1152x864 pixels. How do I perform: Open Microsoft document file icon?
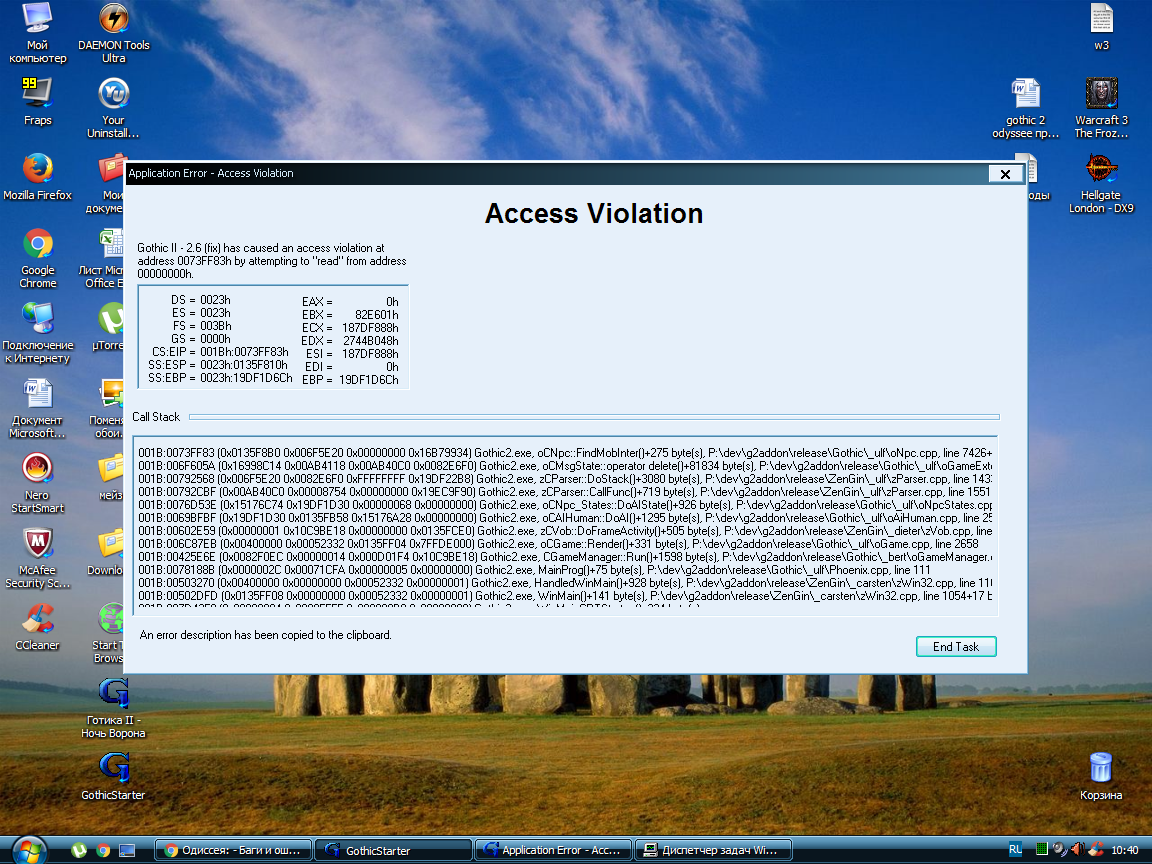coord(37,408)
